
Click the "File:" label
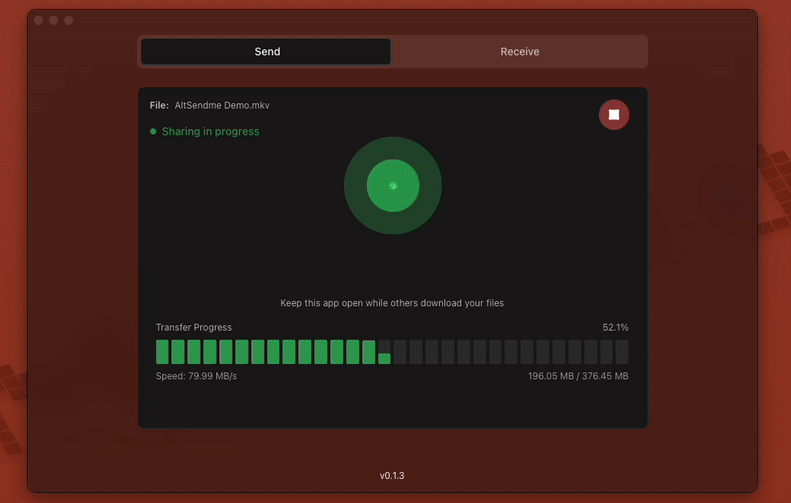(159, 105)
